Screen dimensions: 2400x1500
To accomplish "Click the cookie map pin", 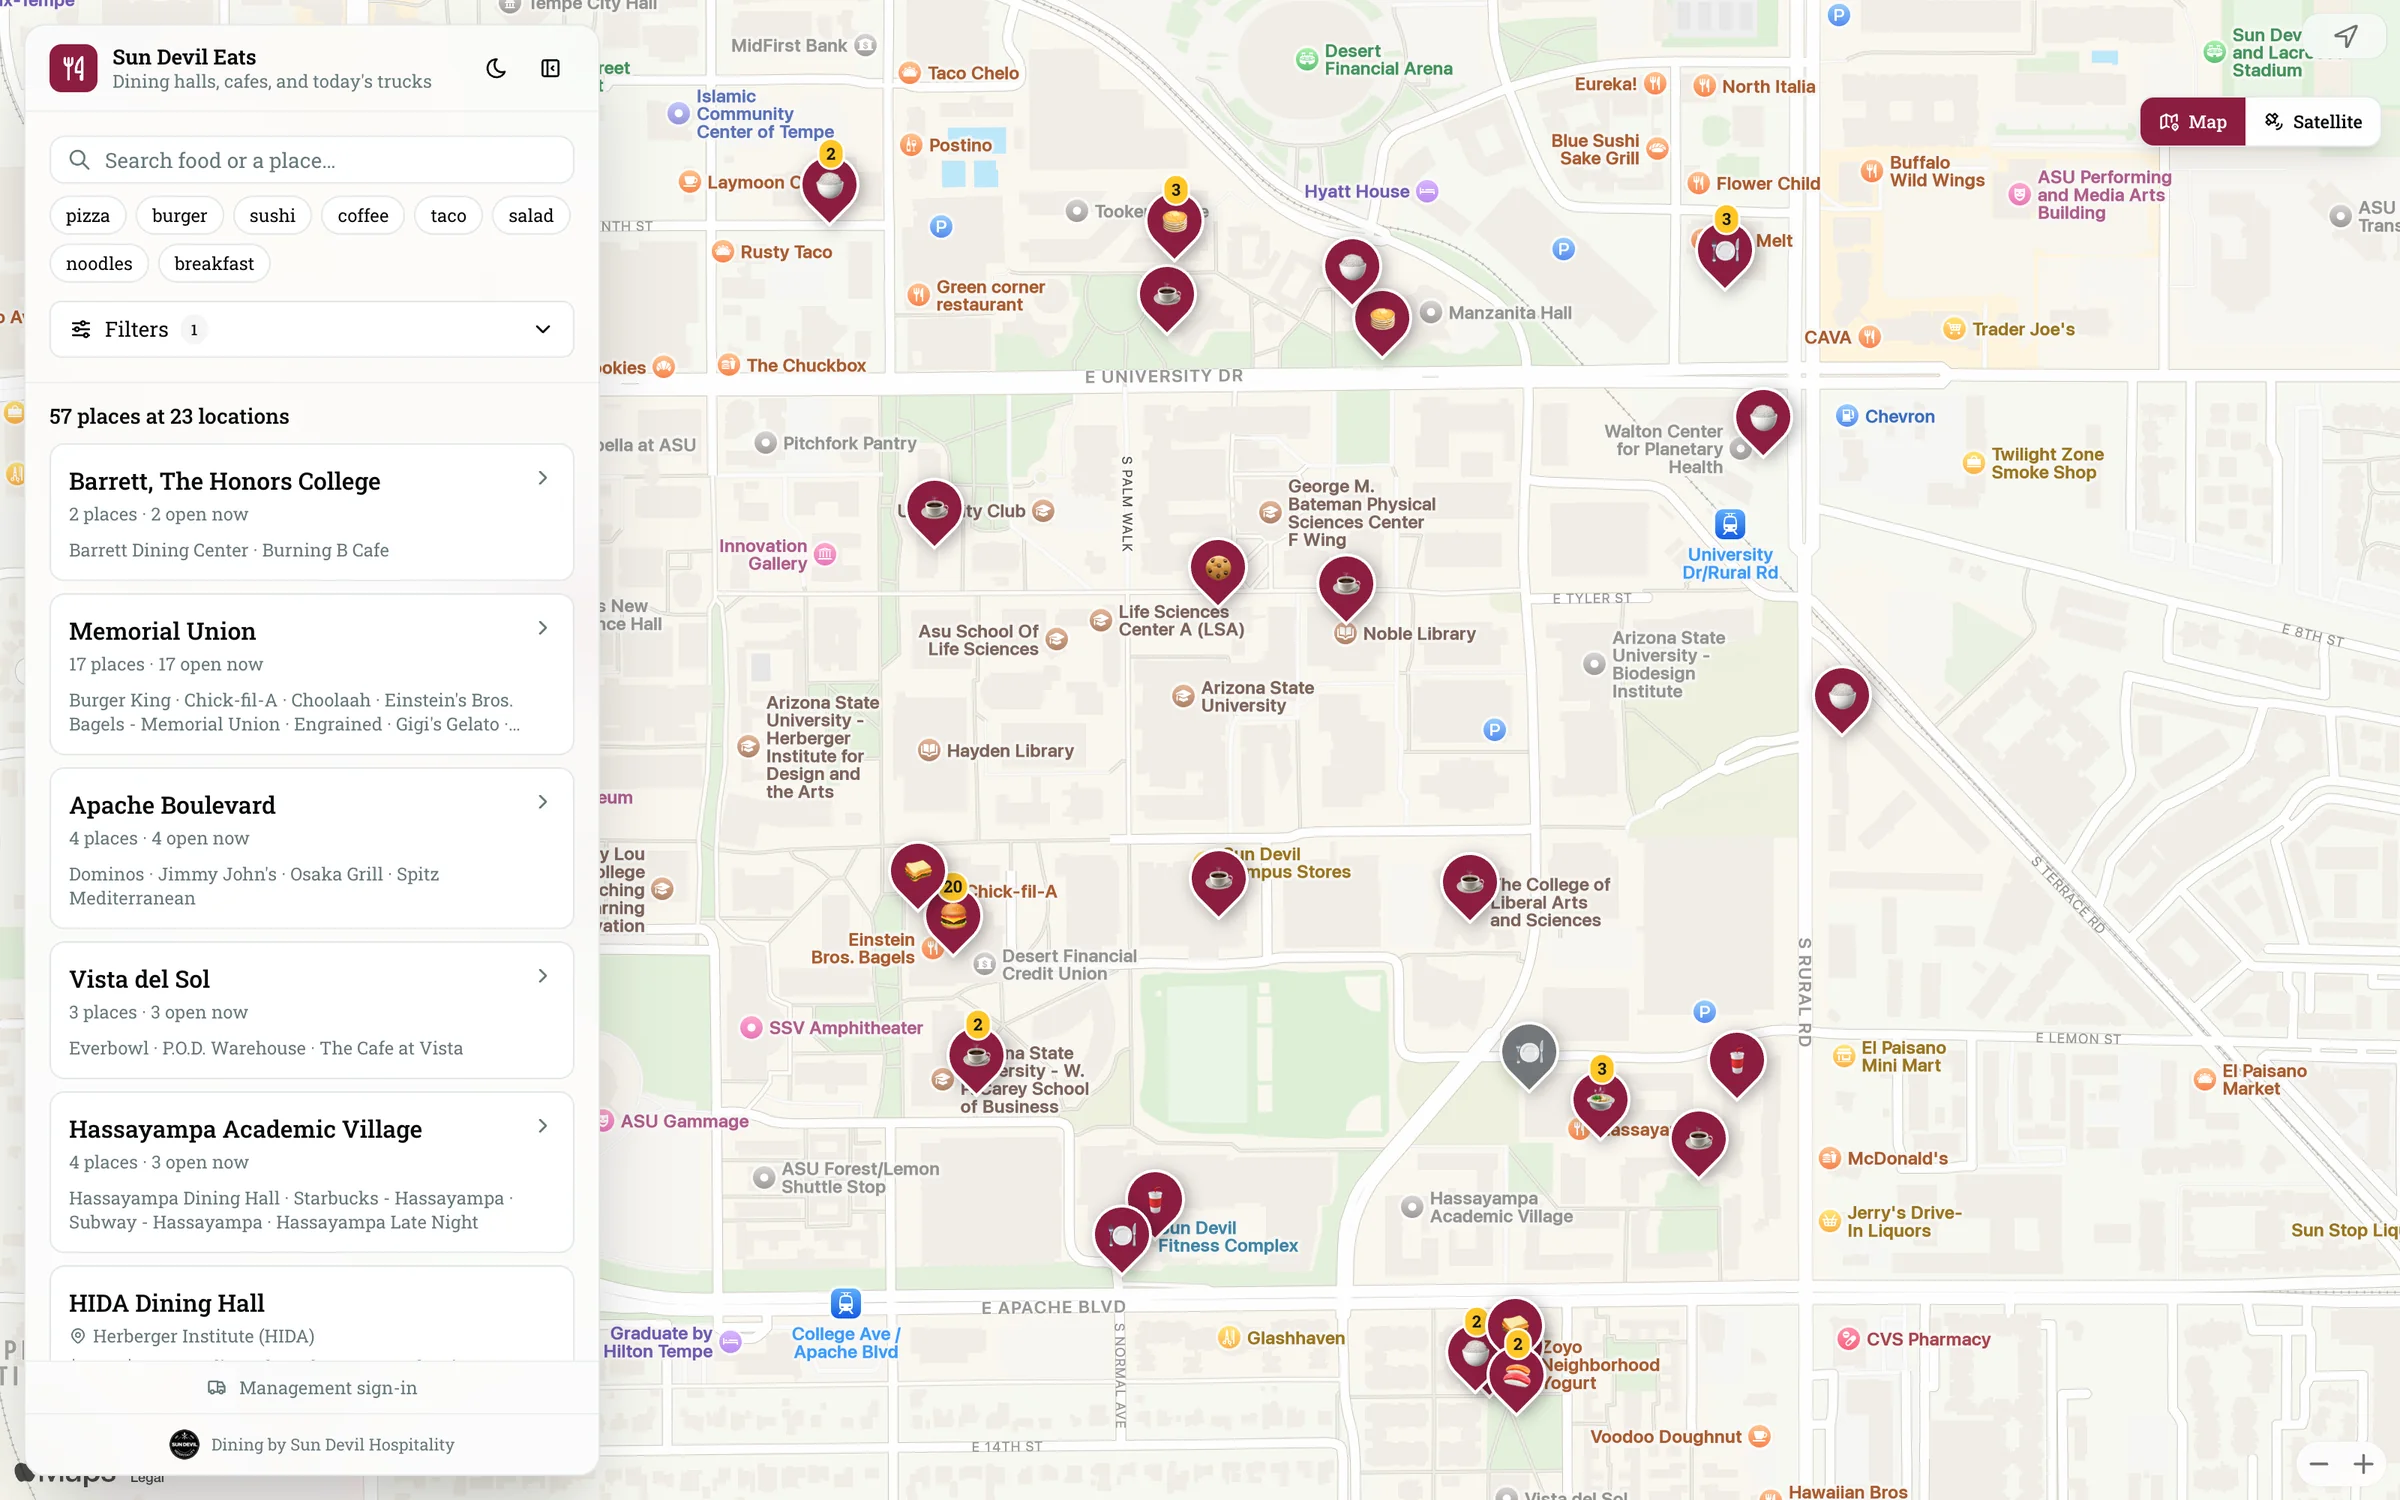I will [1217, 571].
